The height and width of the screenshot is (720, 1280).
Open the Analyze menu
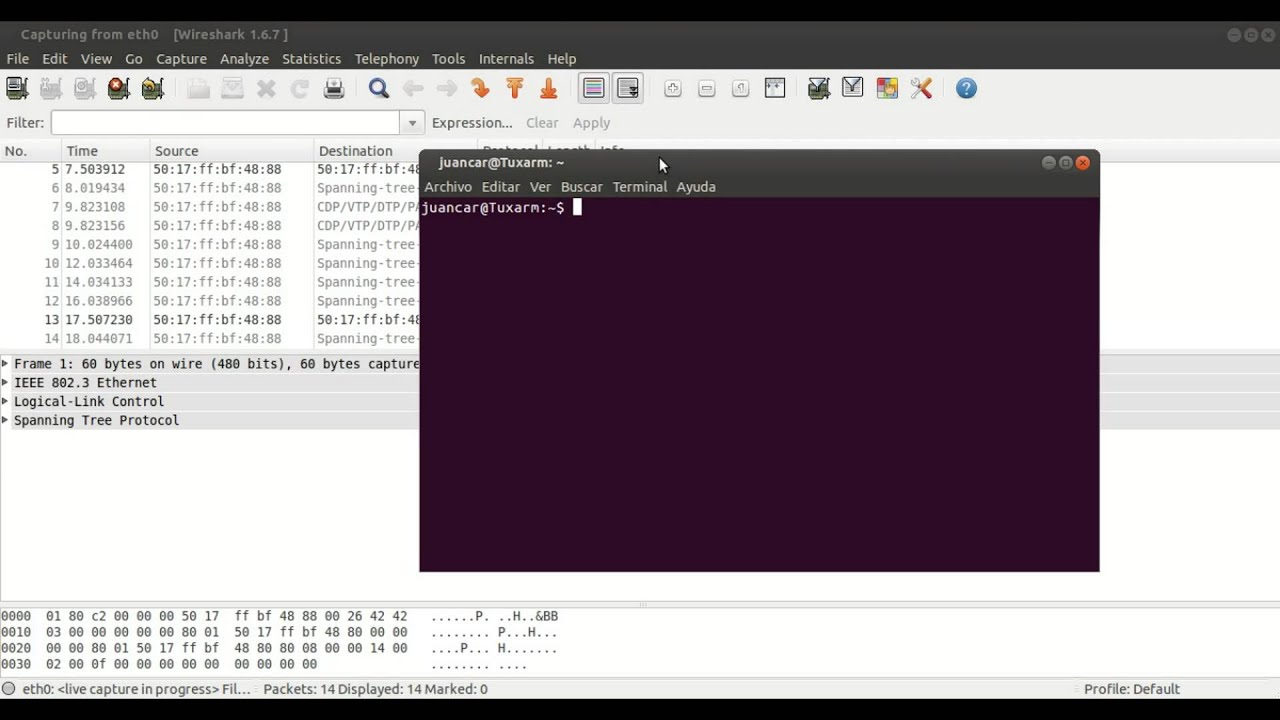click(245, 59)
